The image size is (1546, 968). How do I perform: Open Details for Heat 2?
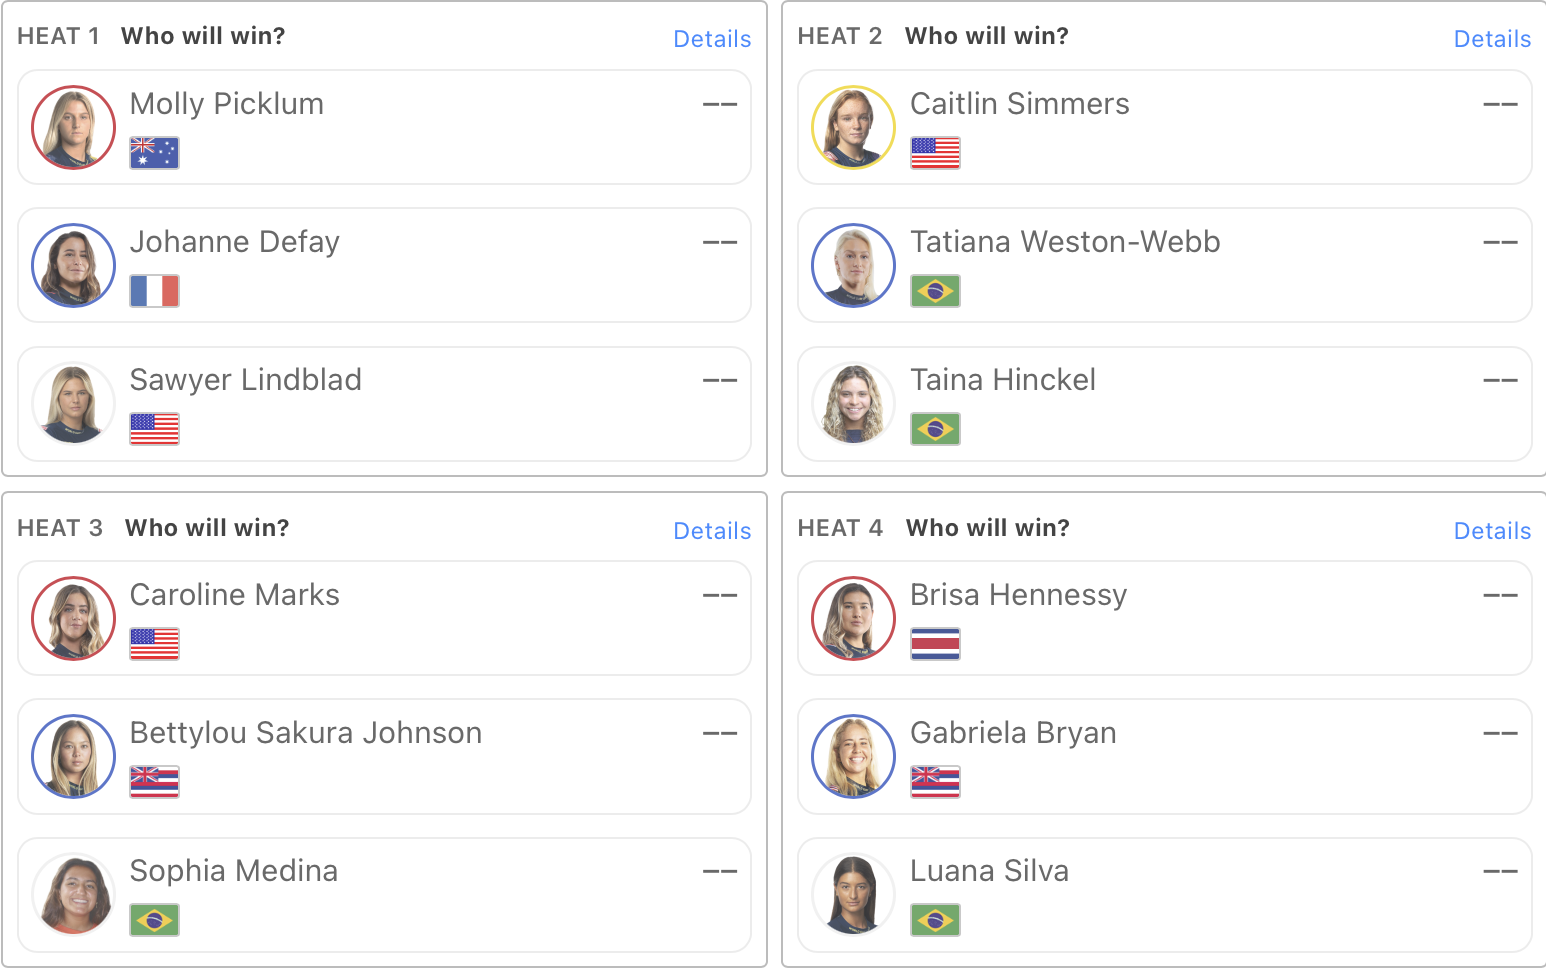coord(1492,39)
